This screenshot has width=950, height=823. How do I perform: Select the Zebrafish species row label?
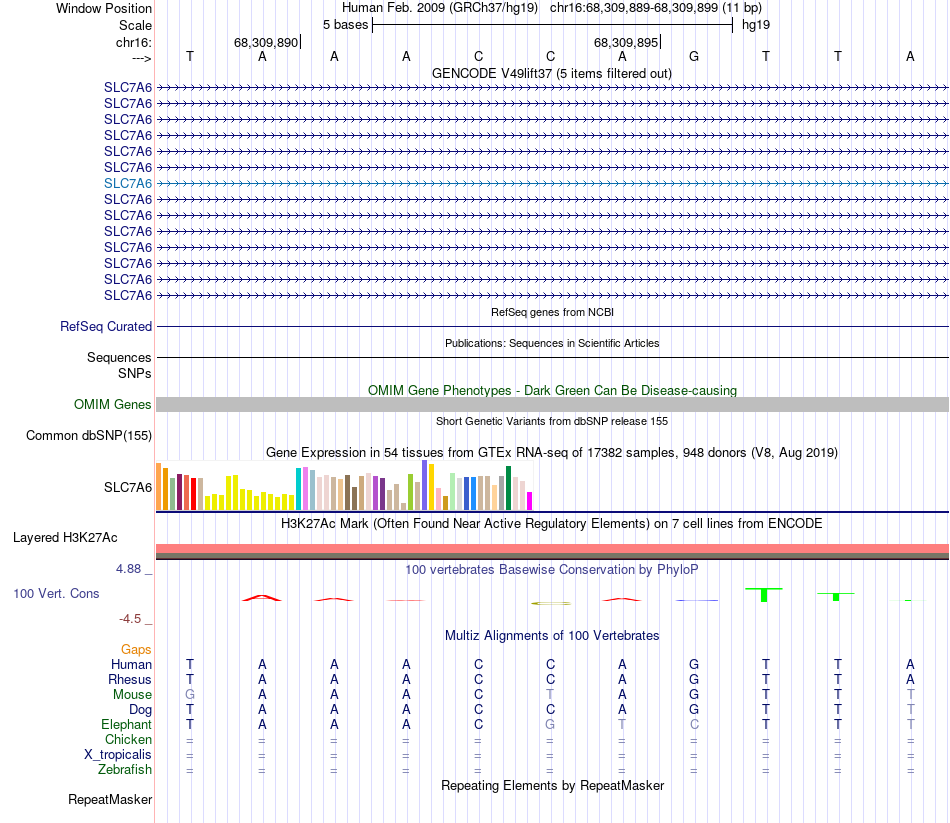(x=125, y=769)
